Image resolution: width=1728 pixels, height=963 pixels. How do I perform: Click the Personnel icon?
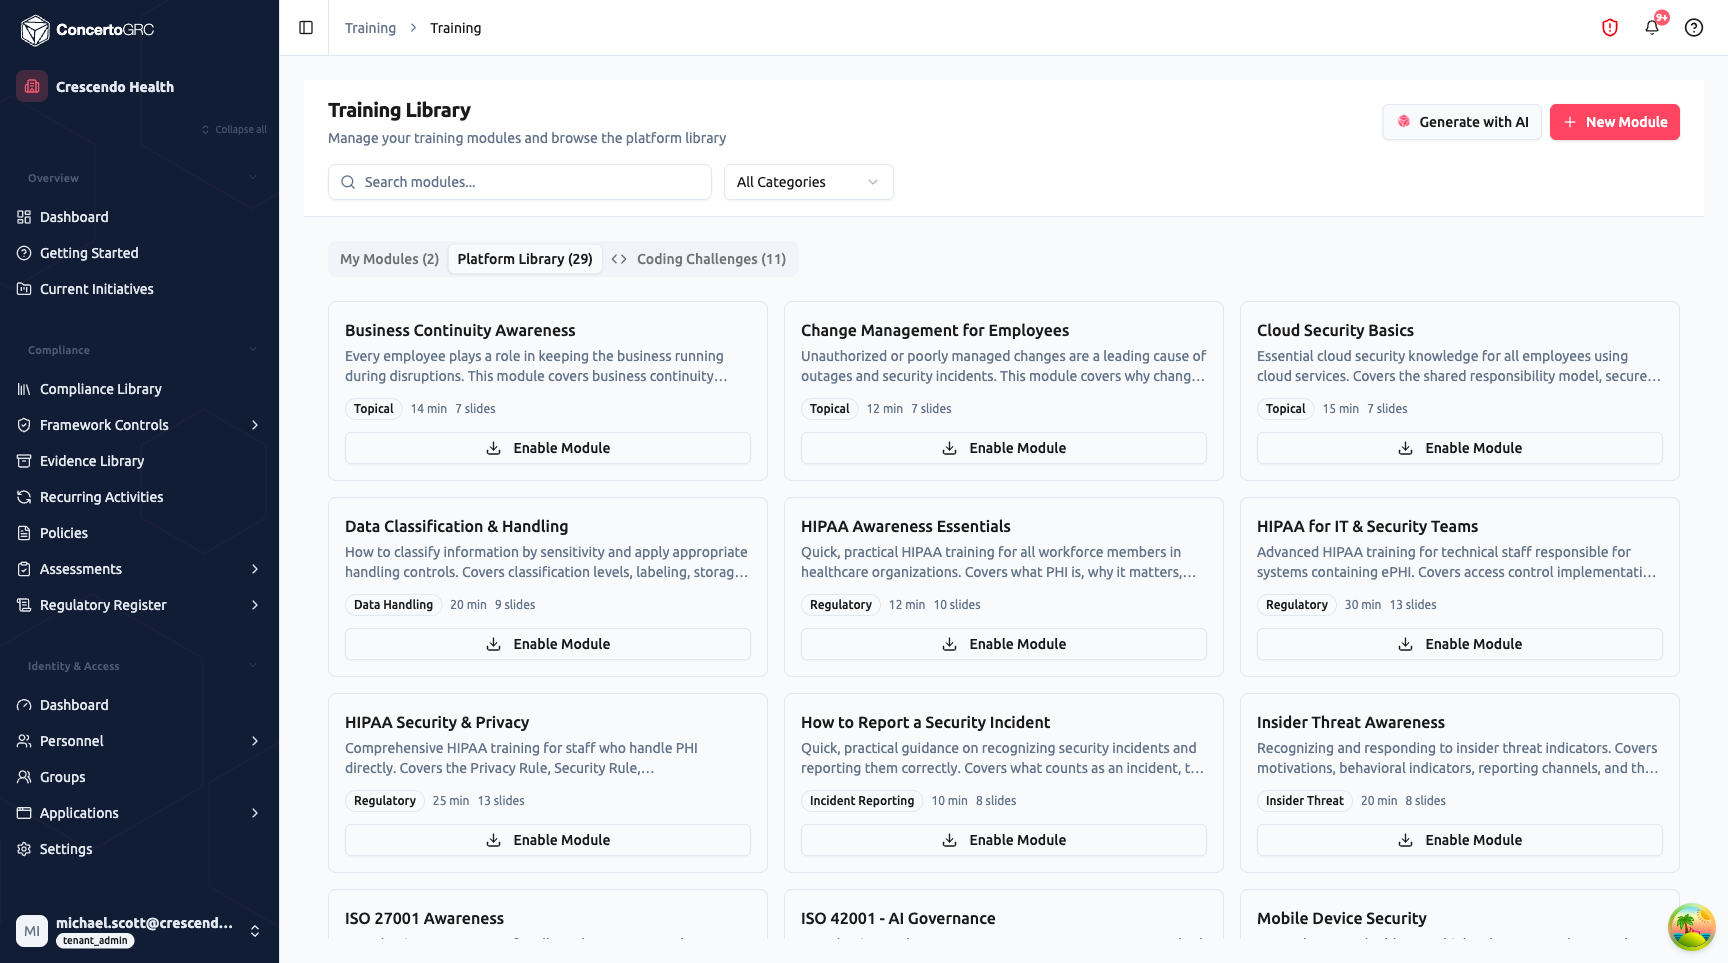(x=24, y=741)
